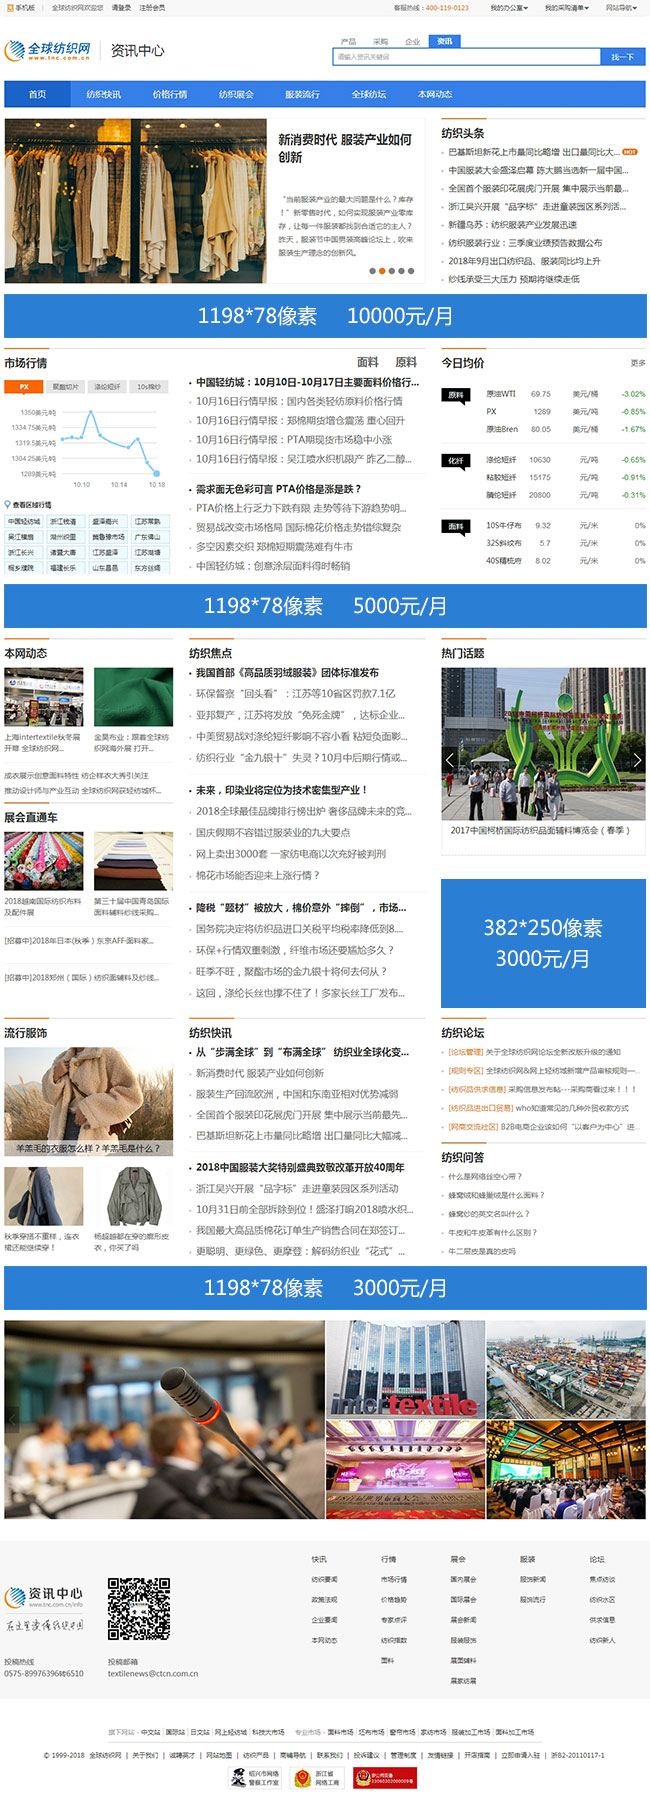Image resolution: width=650 pixels, height=1802 pixels.
Task: Select first carousel dot in headline banner
Action: pyautogui.click(x=373, y=271)
